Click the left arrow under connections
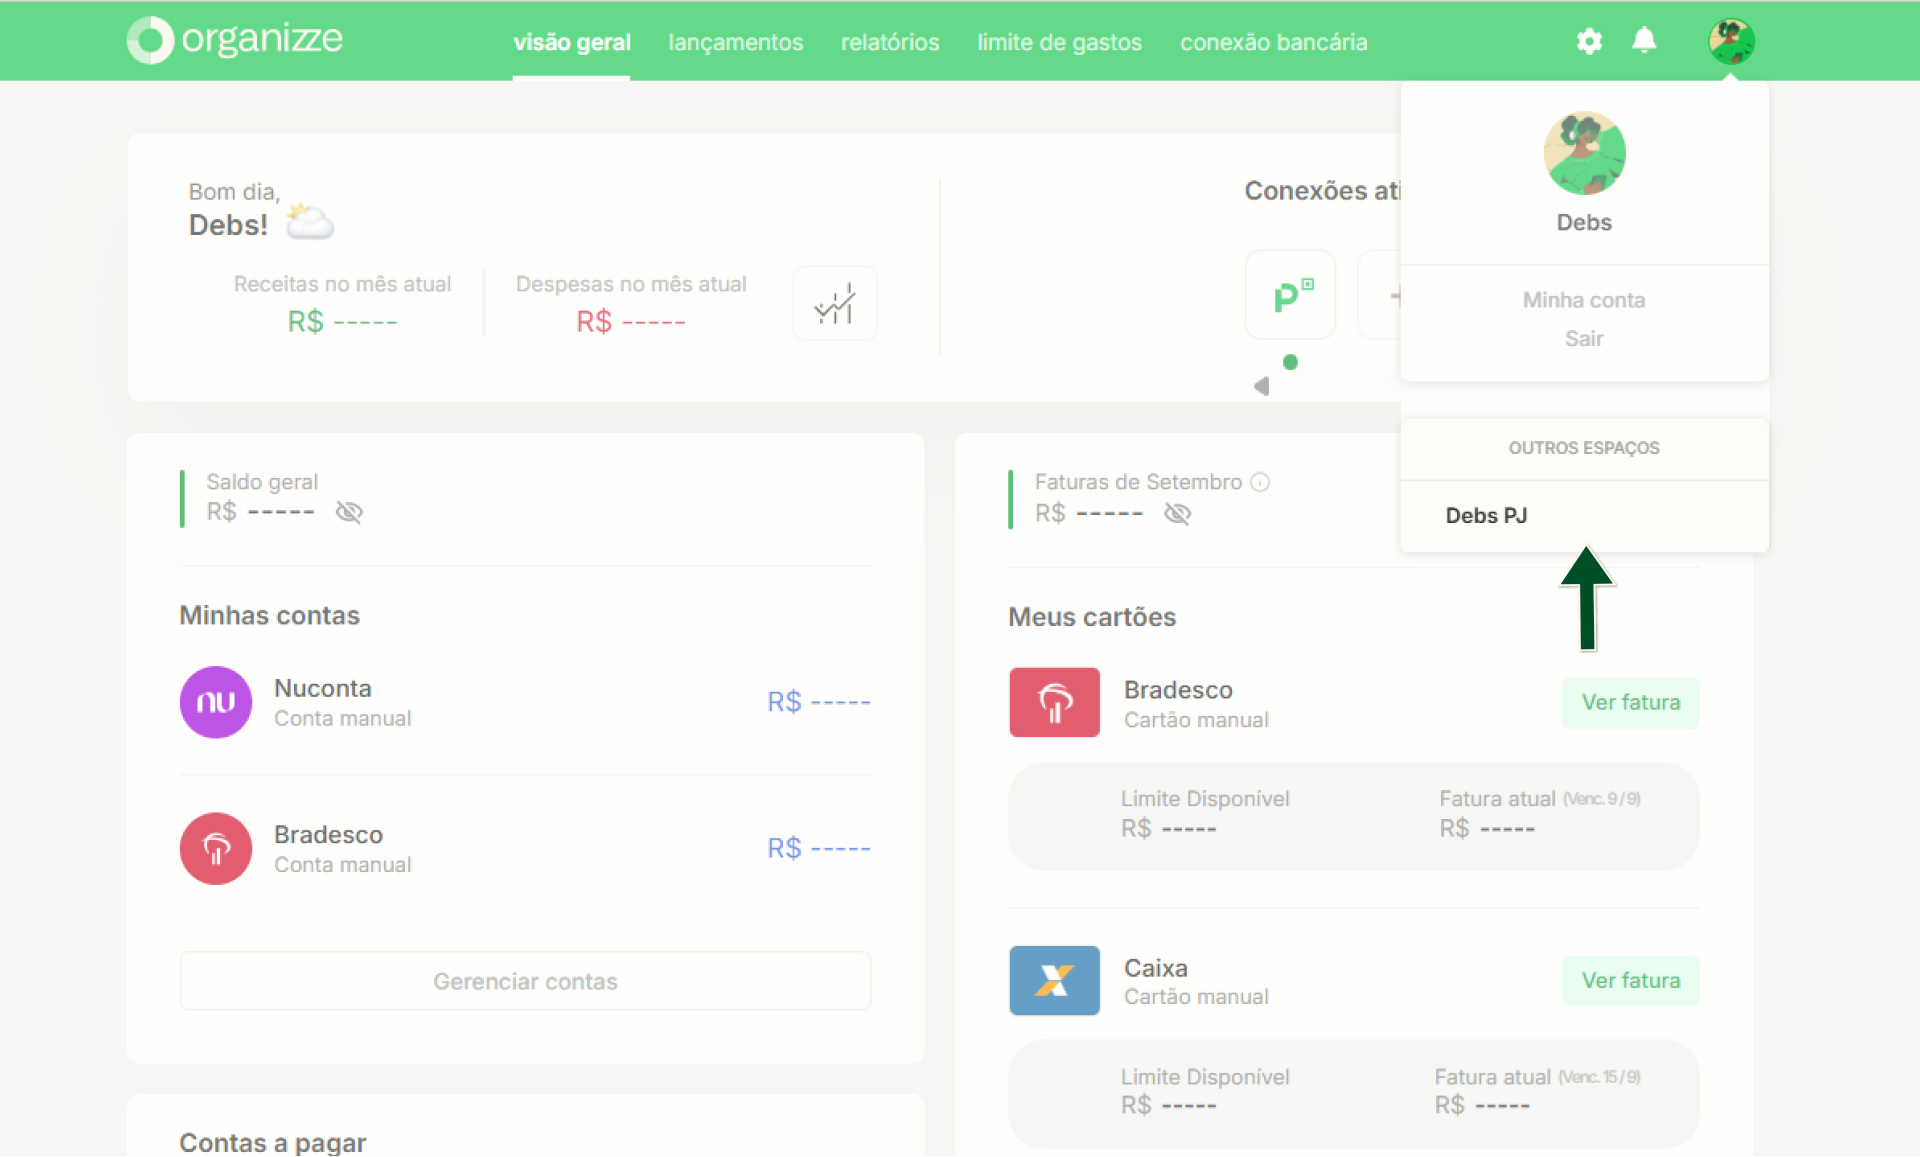 1262,386
